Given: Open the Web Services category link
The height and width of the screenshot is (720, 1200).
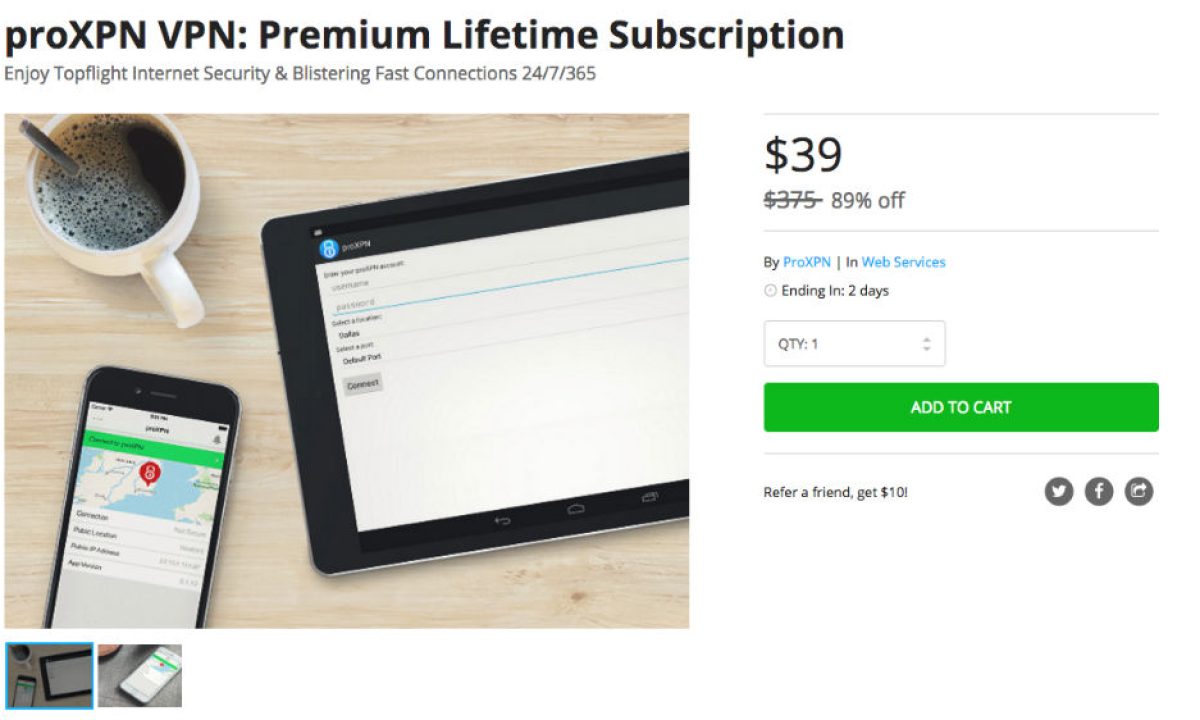Looking at the screenshot, I should [903, 262].
